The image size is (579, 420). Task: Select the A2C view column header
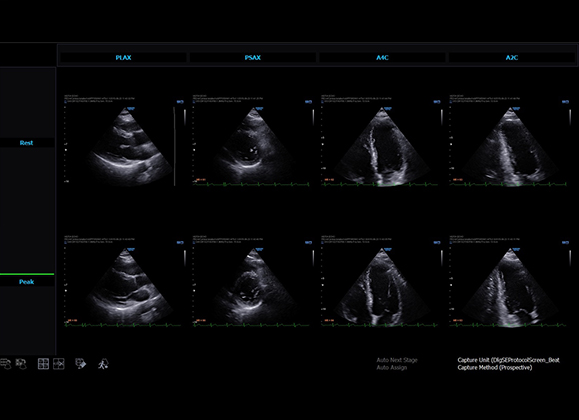pos(512,58)
